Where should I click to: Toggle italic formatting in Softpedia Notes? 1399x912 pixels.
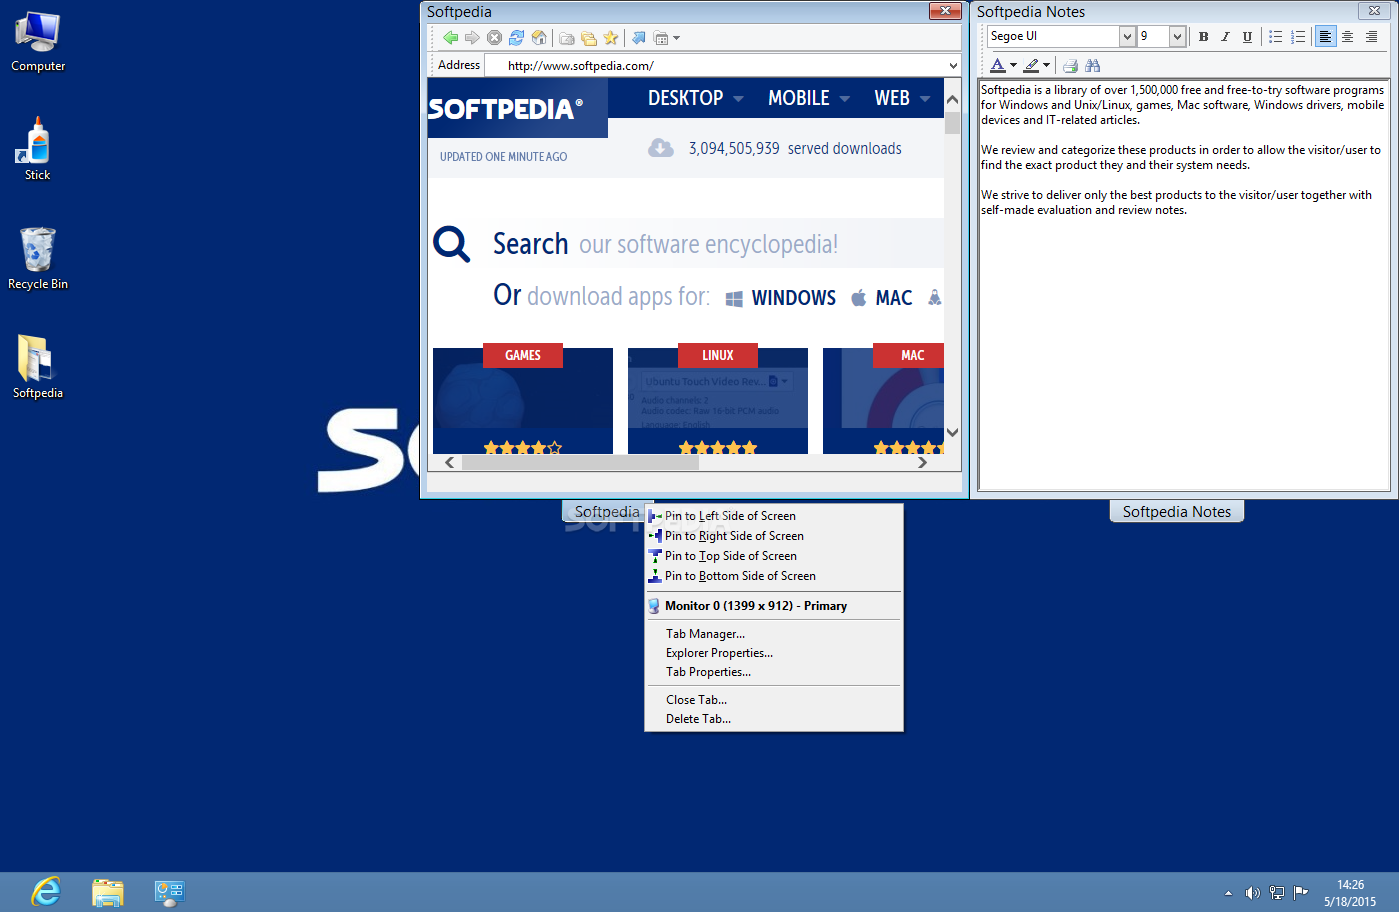coord(1225,37)
